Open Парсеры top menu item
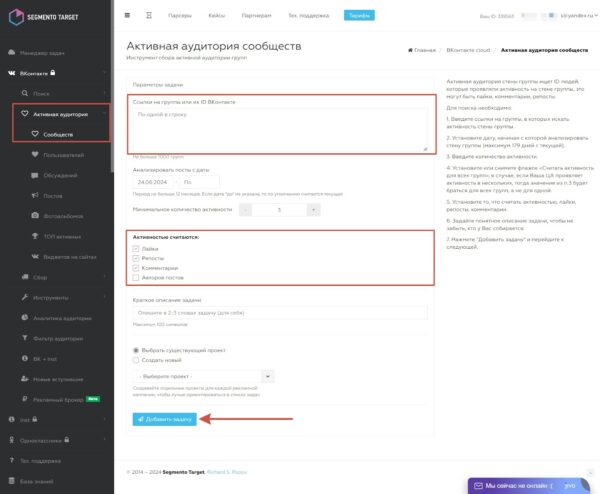Screen dimensions: 600x494 coord(180,16)
